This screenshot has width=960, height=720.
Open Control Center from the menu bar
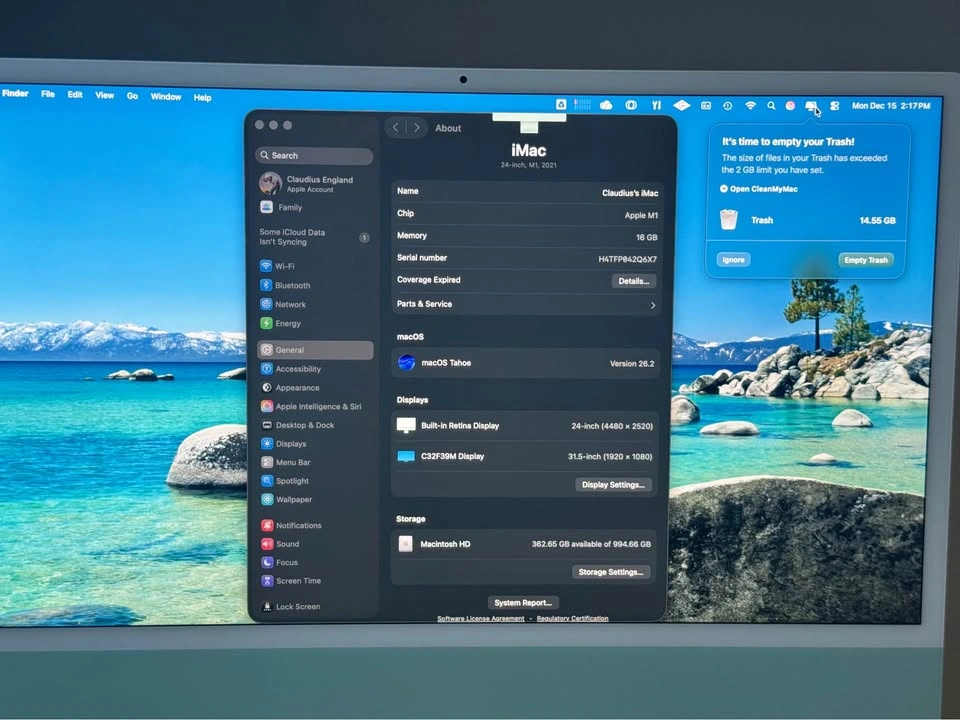(x=834, y=106)
